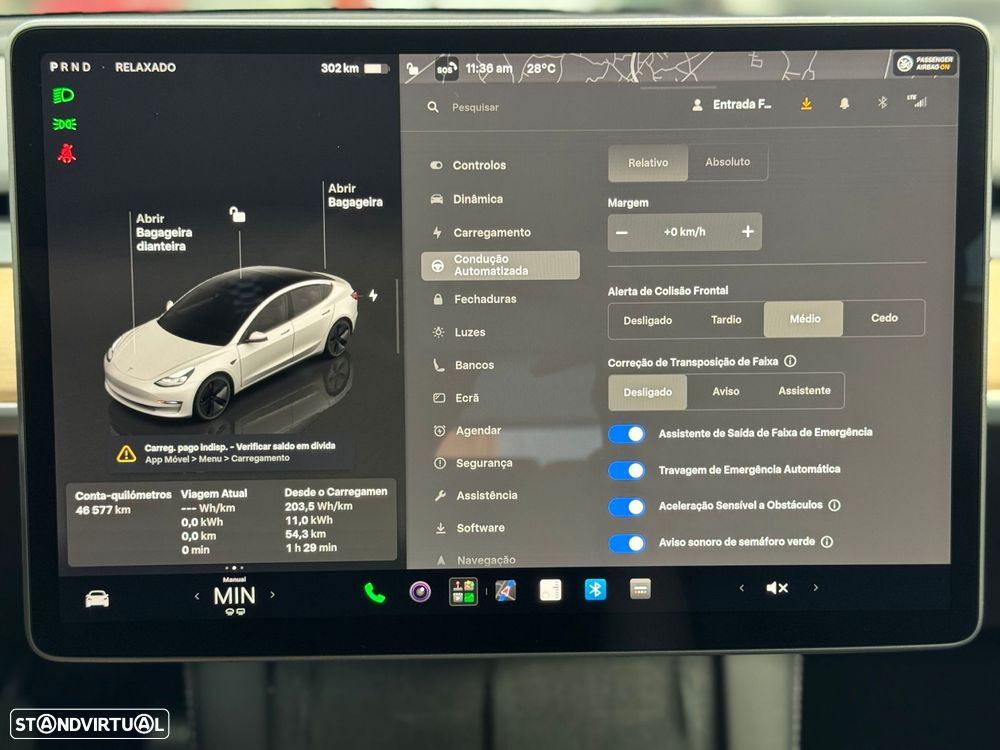This screenshot has height=750, width=1000.
Task: Open the Dinâmica settings menu
Action: click(467, 199)
